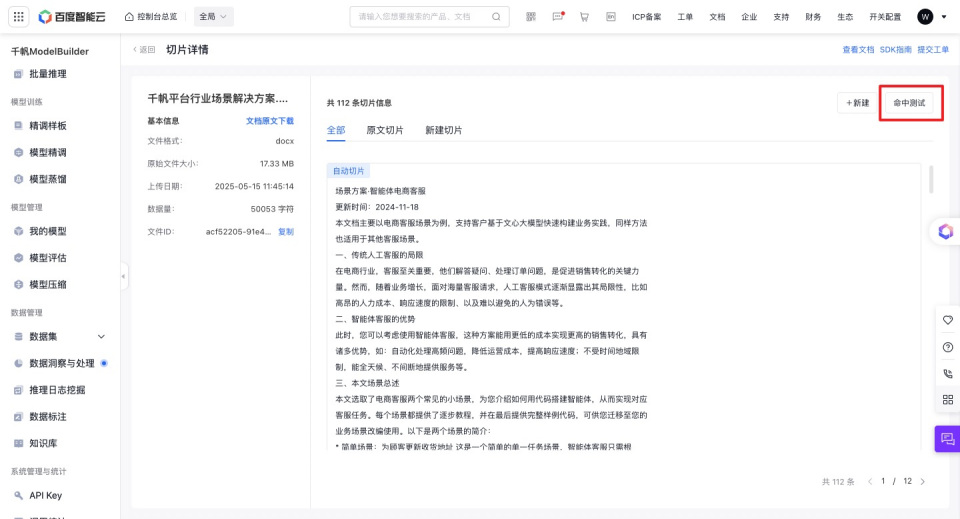The width and height of the screenshot is (960, 519).
Task: Open 工单 in top menu
Action: click(685, 17)
